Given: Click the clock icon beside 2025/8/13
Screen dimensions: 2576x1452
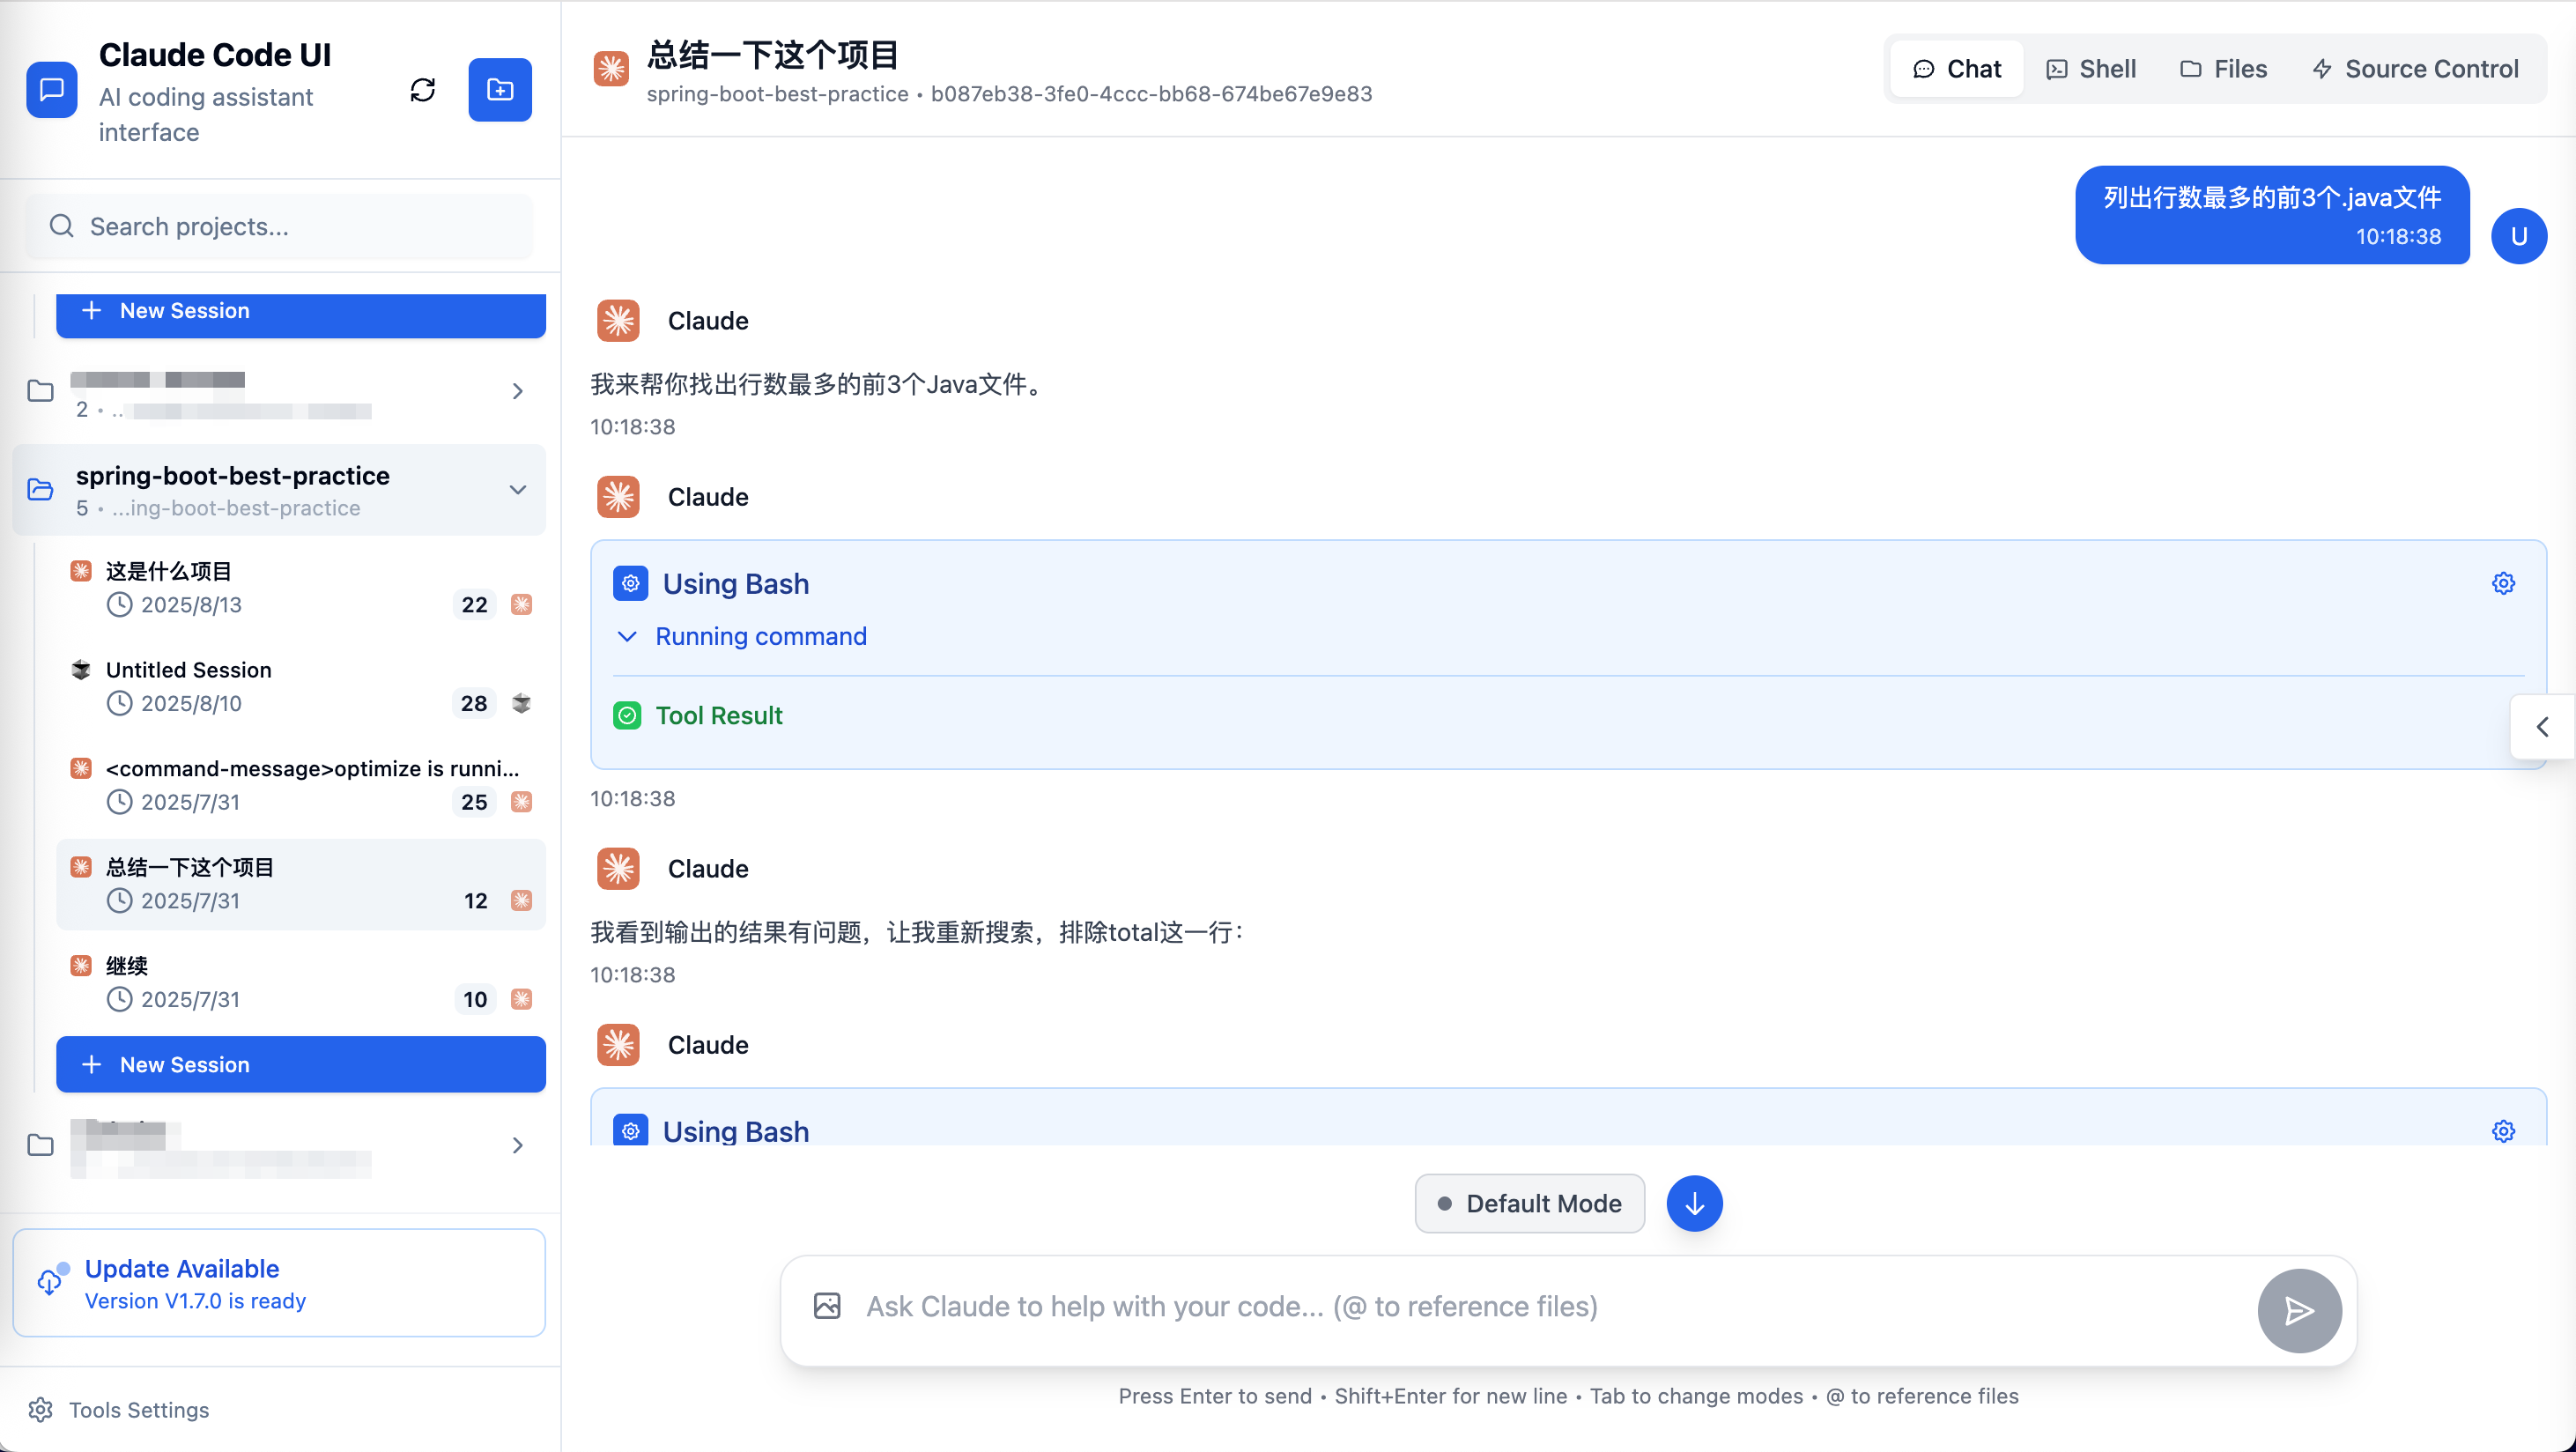Looking at the screenshot, I should point(119,604).
